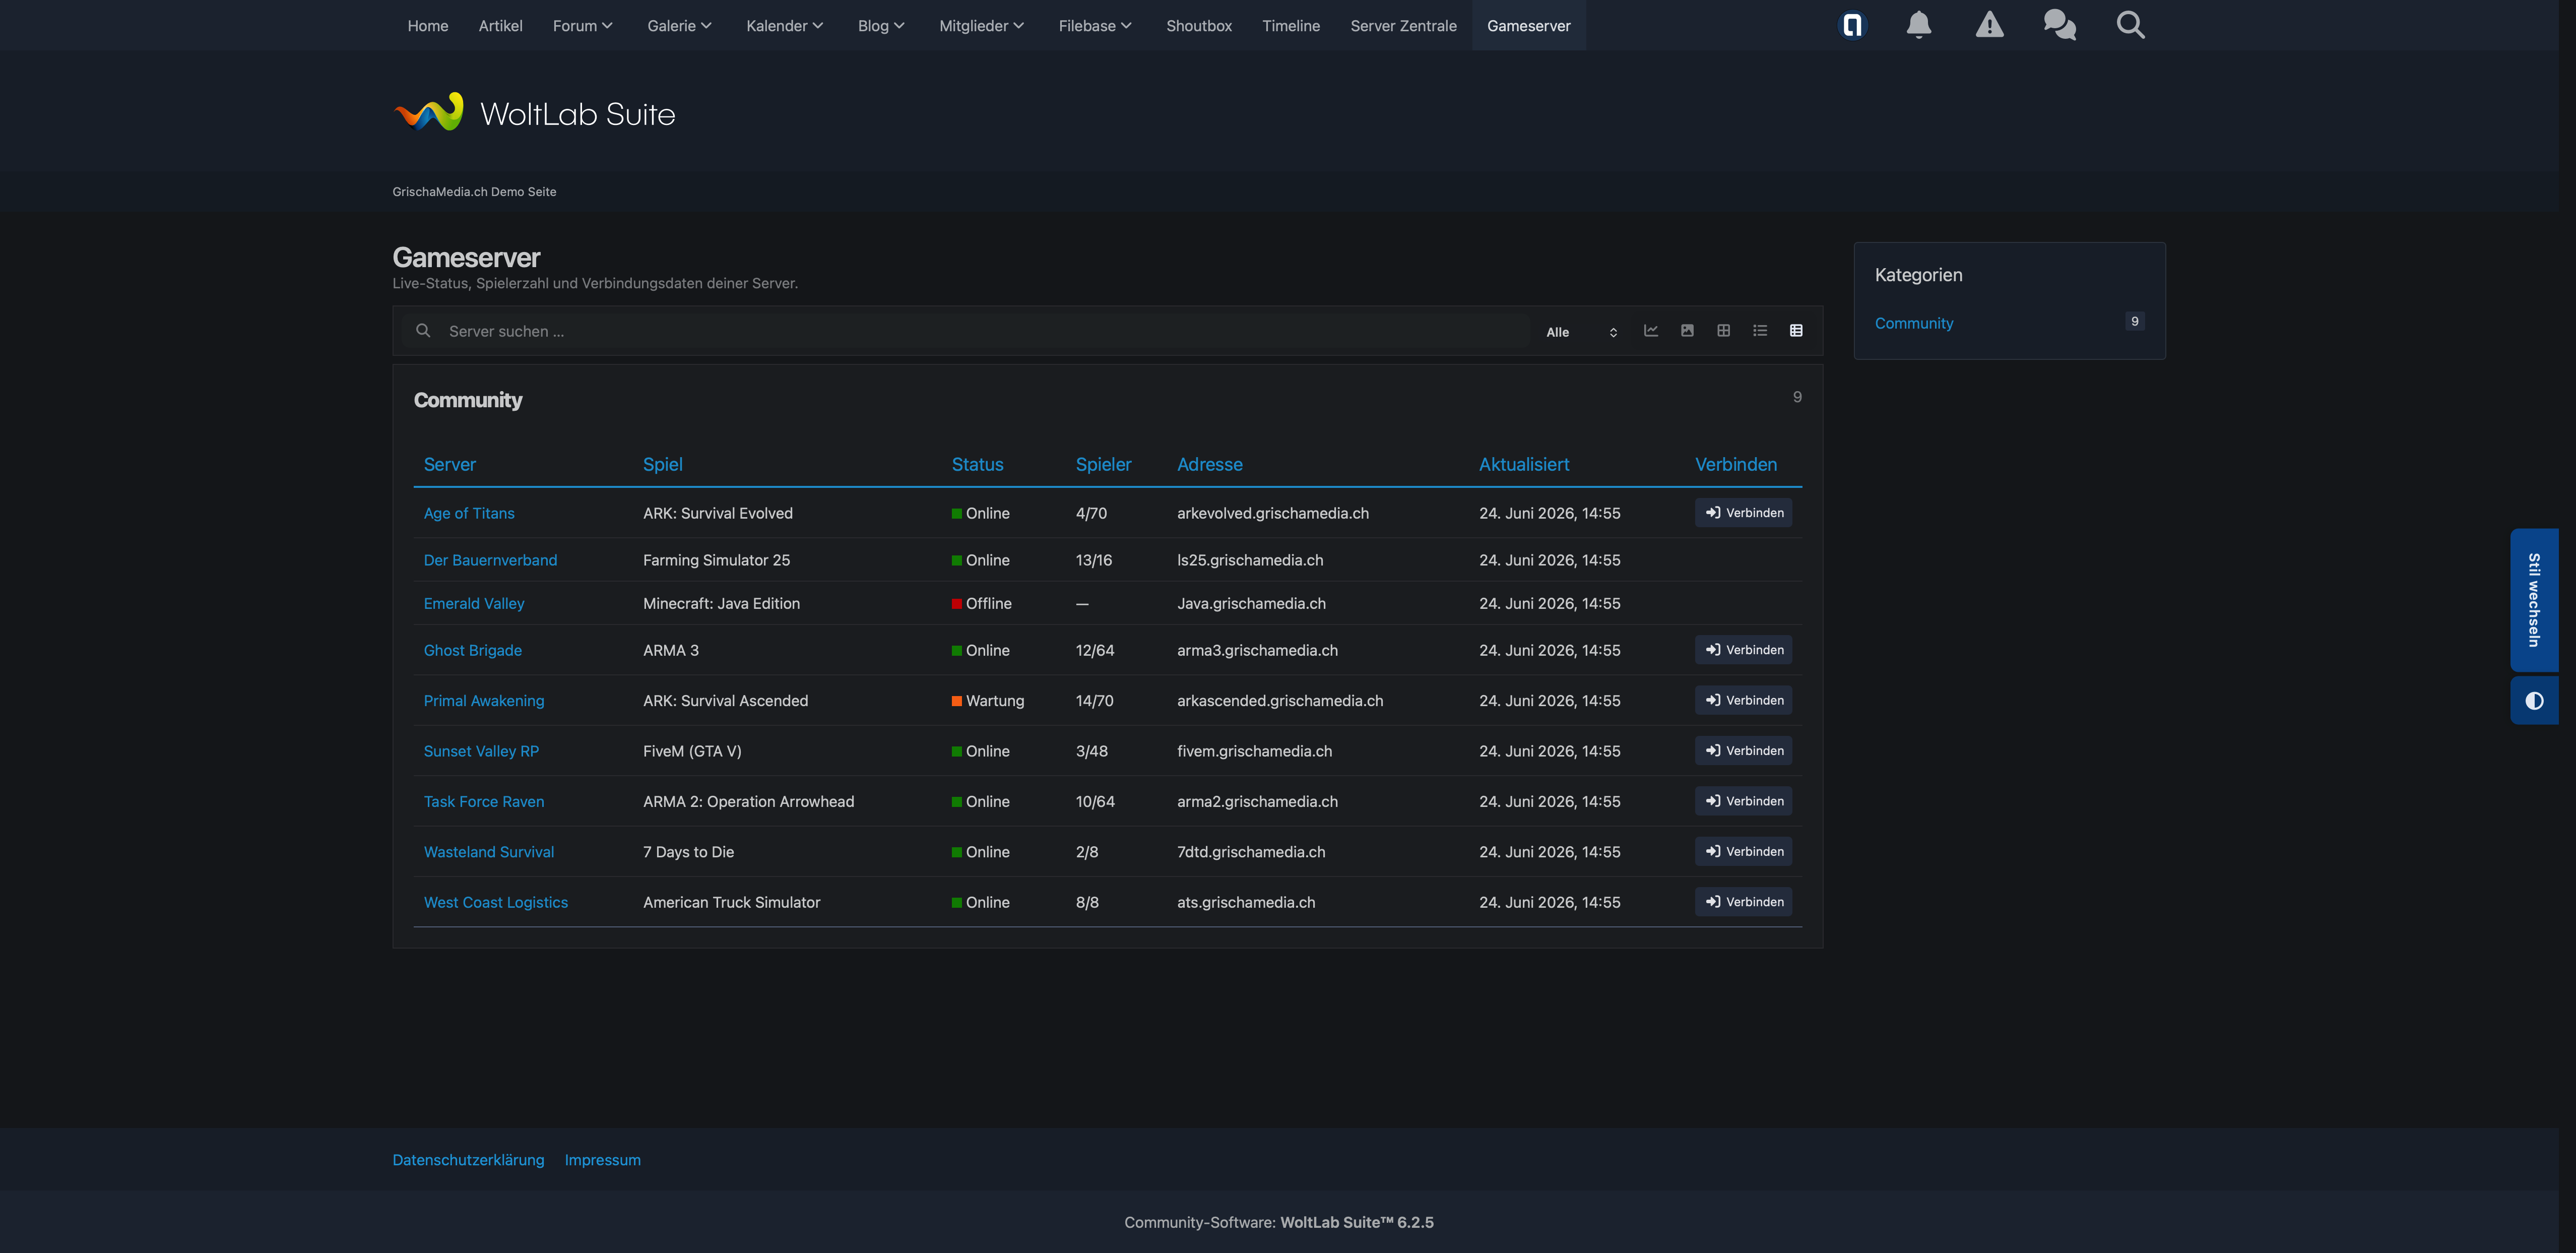
Task: Sort the table by Status column
Action: point(977,464)
